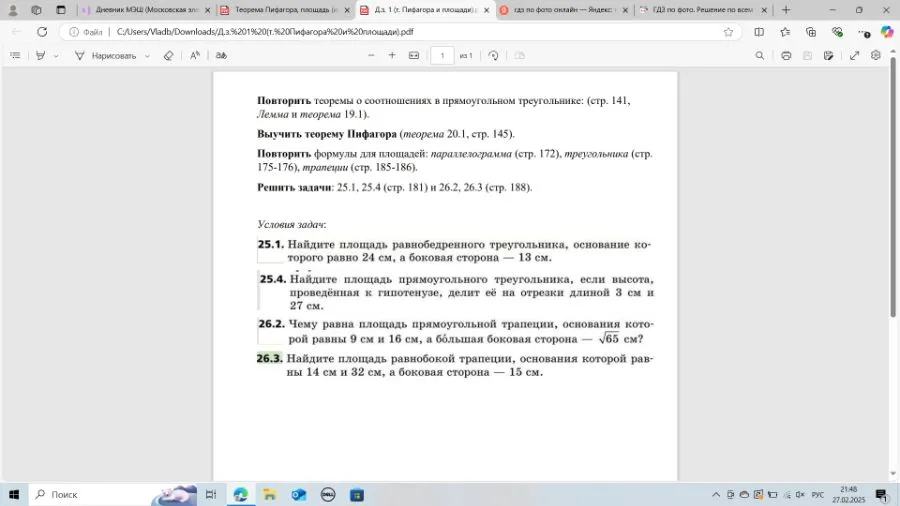The image size is (900, 506).
Task: Open the Dell app on taskbar
Action: (x=328, y=495)
